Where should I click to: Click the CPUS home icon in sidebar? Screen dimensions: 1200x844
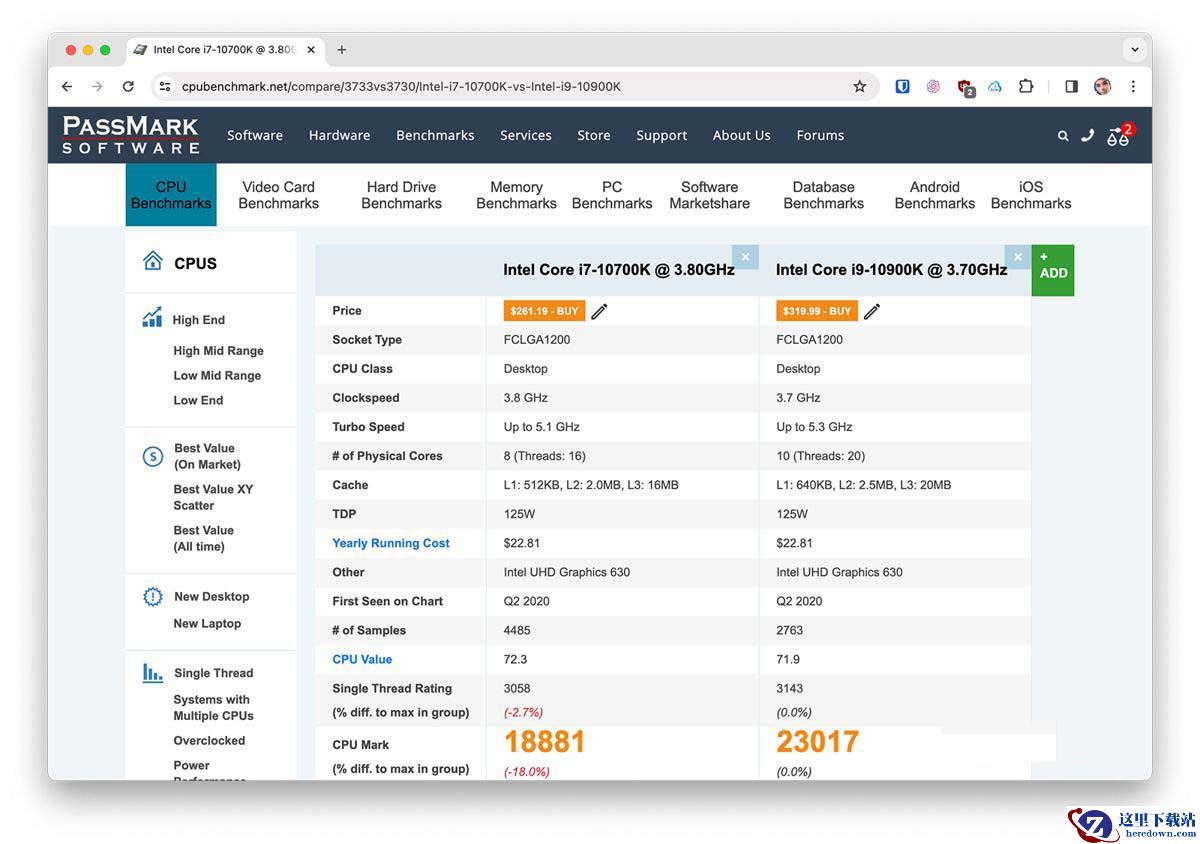[x=153, y=261]
